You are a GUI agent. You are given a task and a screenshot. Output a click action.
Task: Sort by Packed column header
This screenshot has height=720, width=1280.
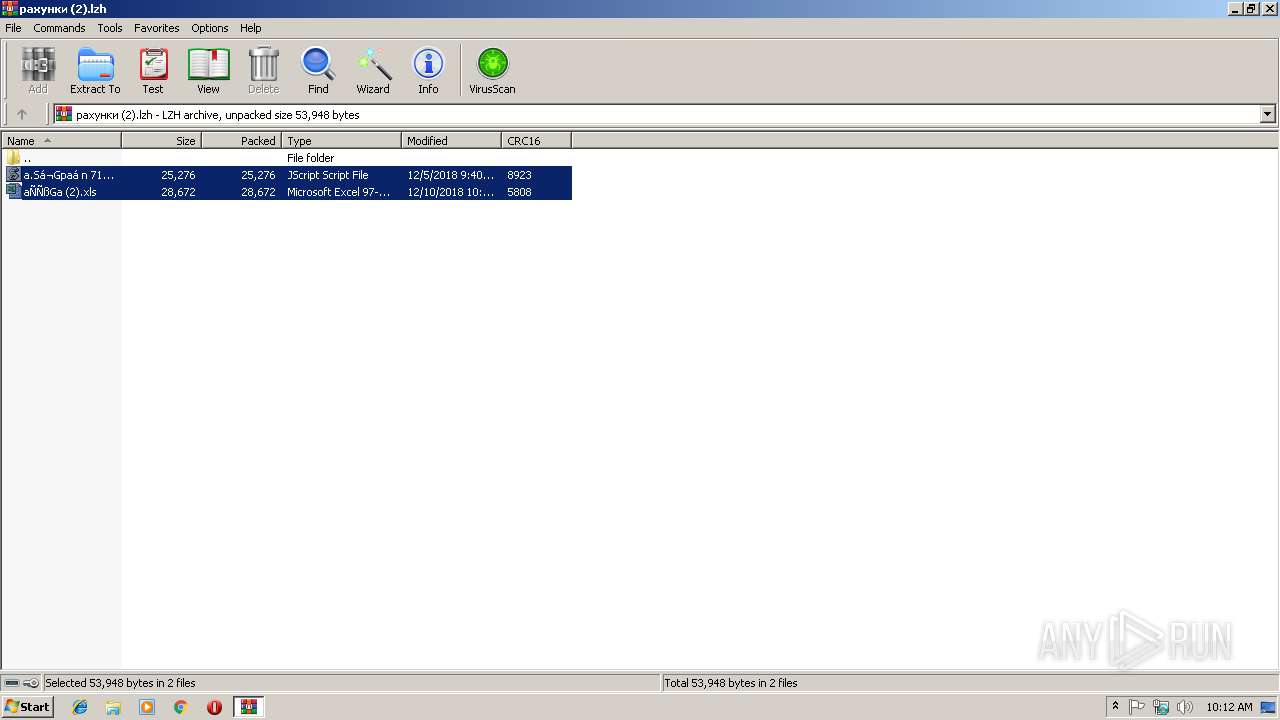[241, 141]
